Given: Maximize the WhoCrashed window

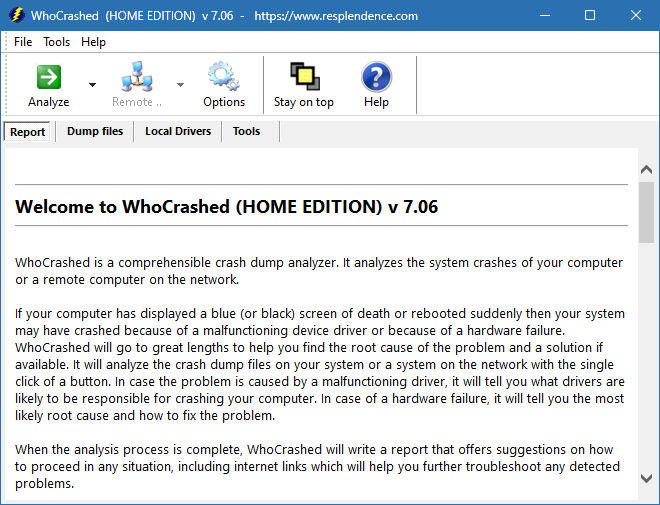Looking at the screenshot, I should point(590,16).
